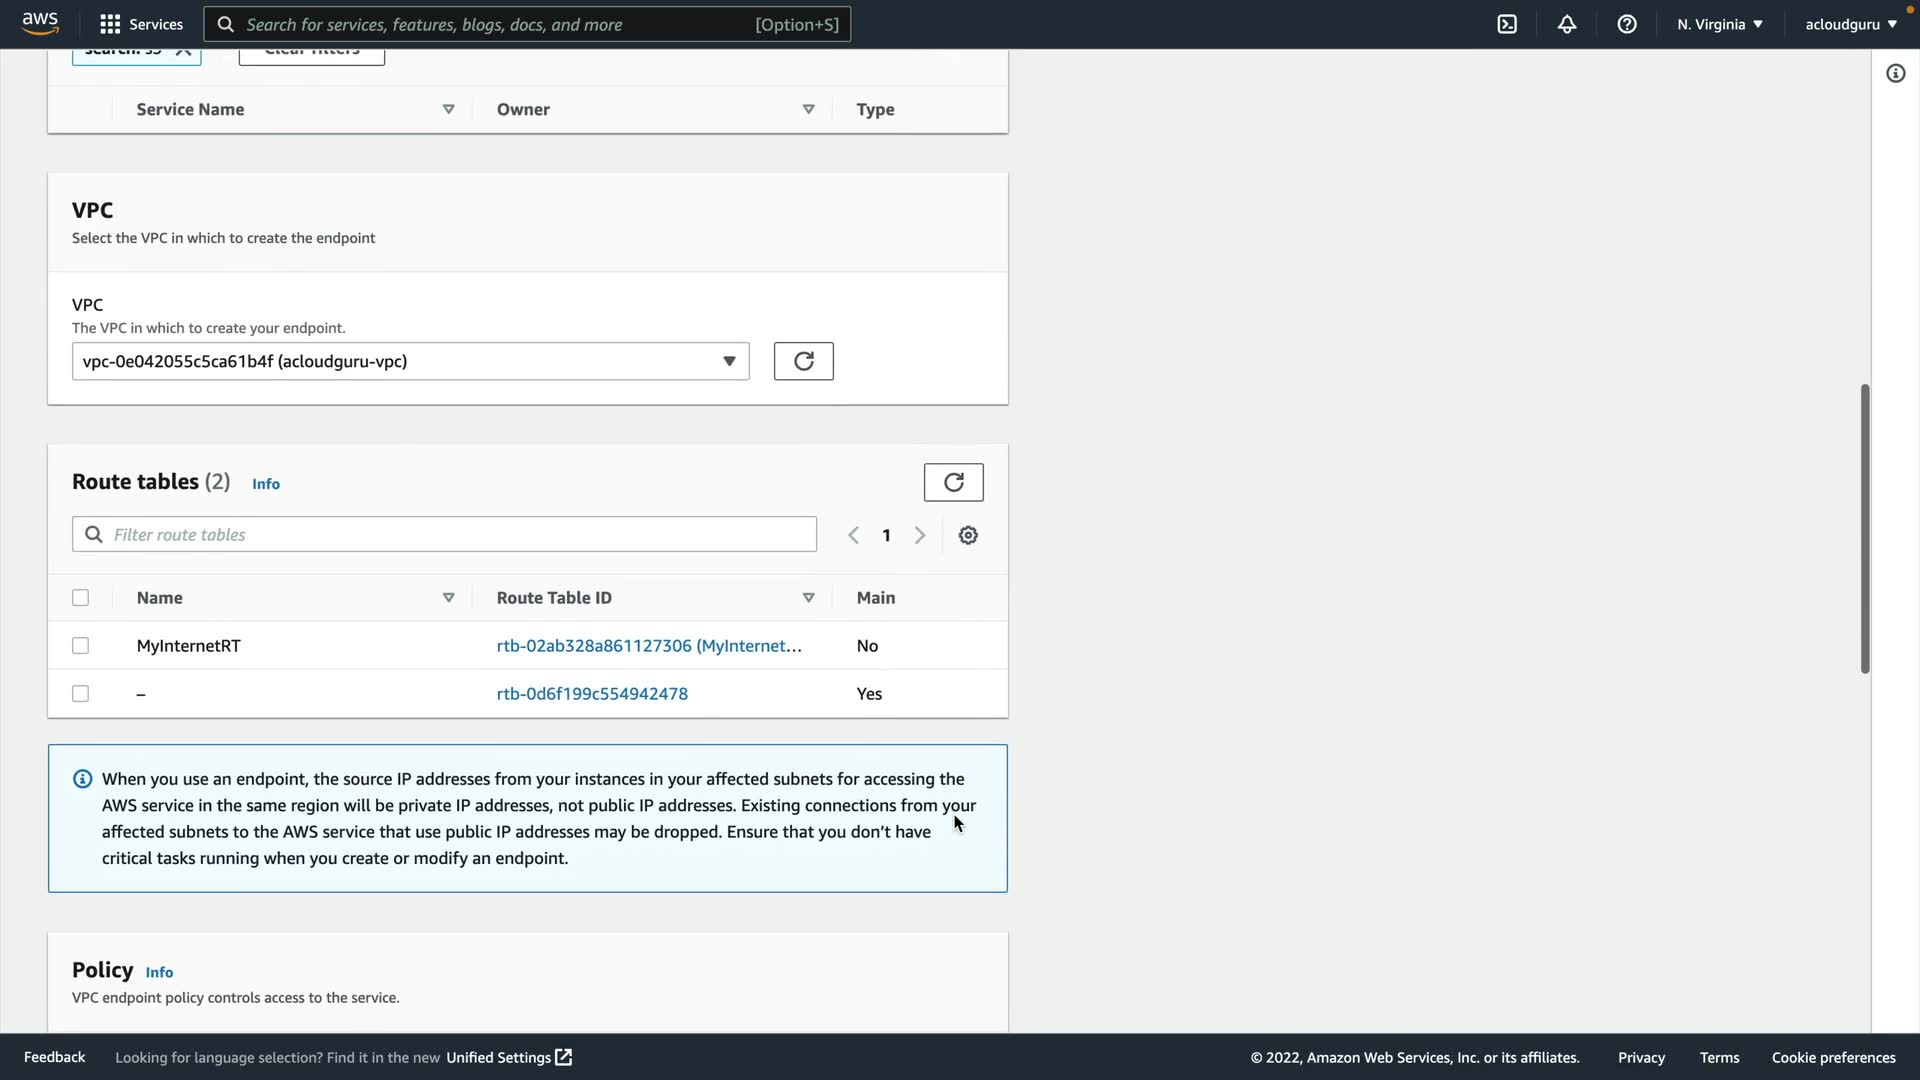Open rtb-0d6f199c554942478 route table link
Screen dimensions: 1920x1080
pos(592,694)
